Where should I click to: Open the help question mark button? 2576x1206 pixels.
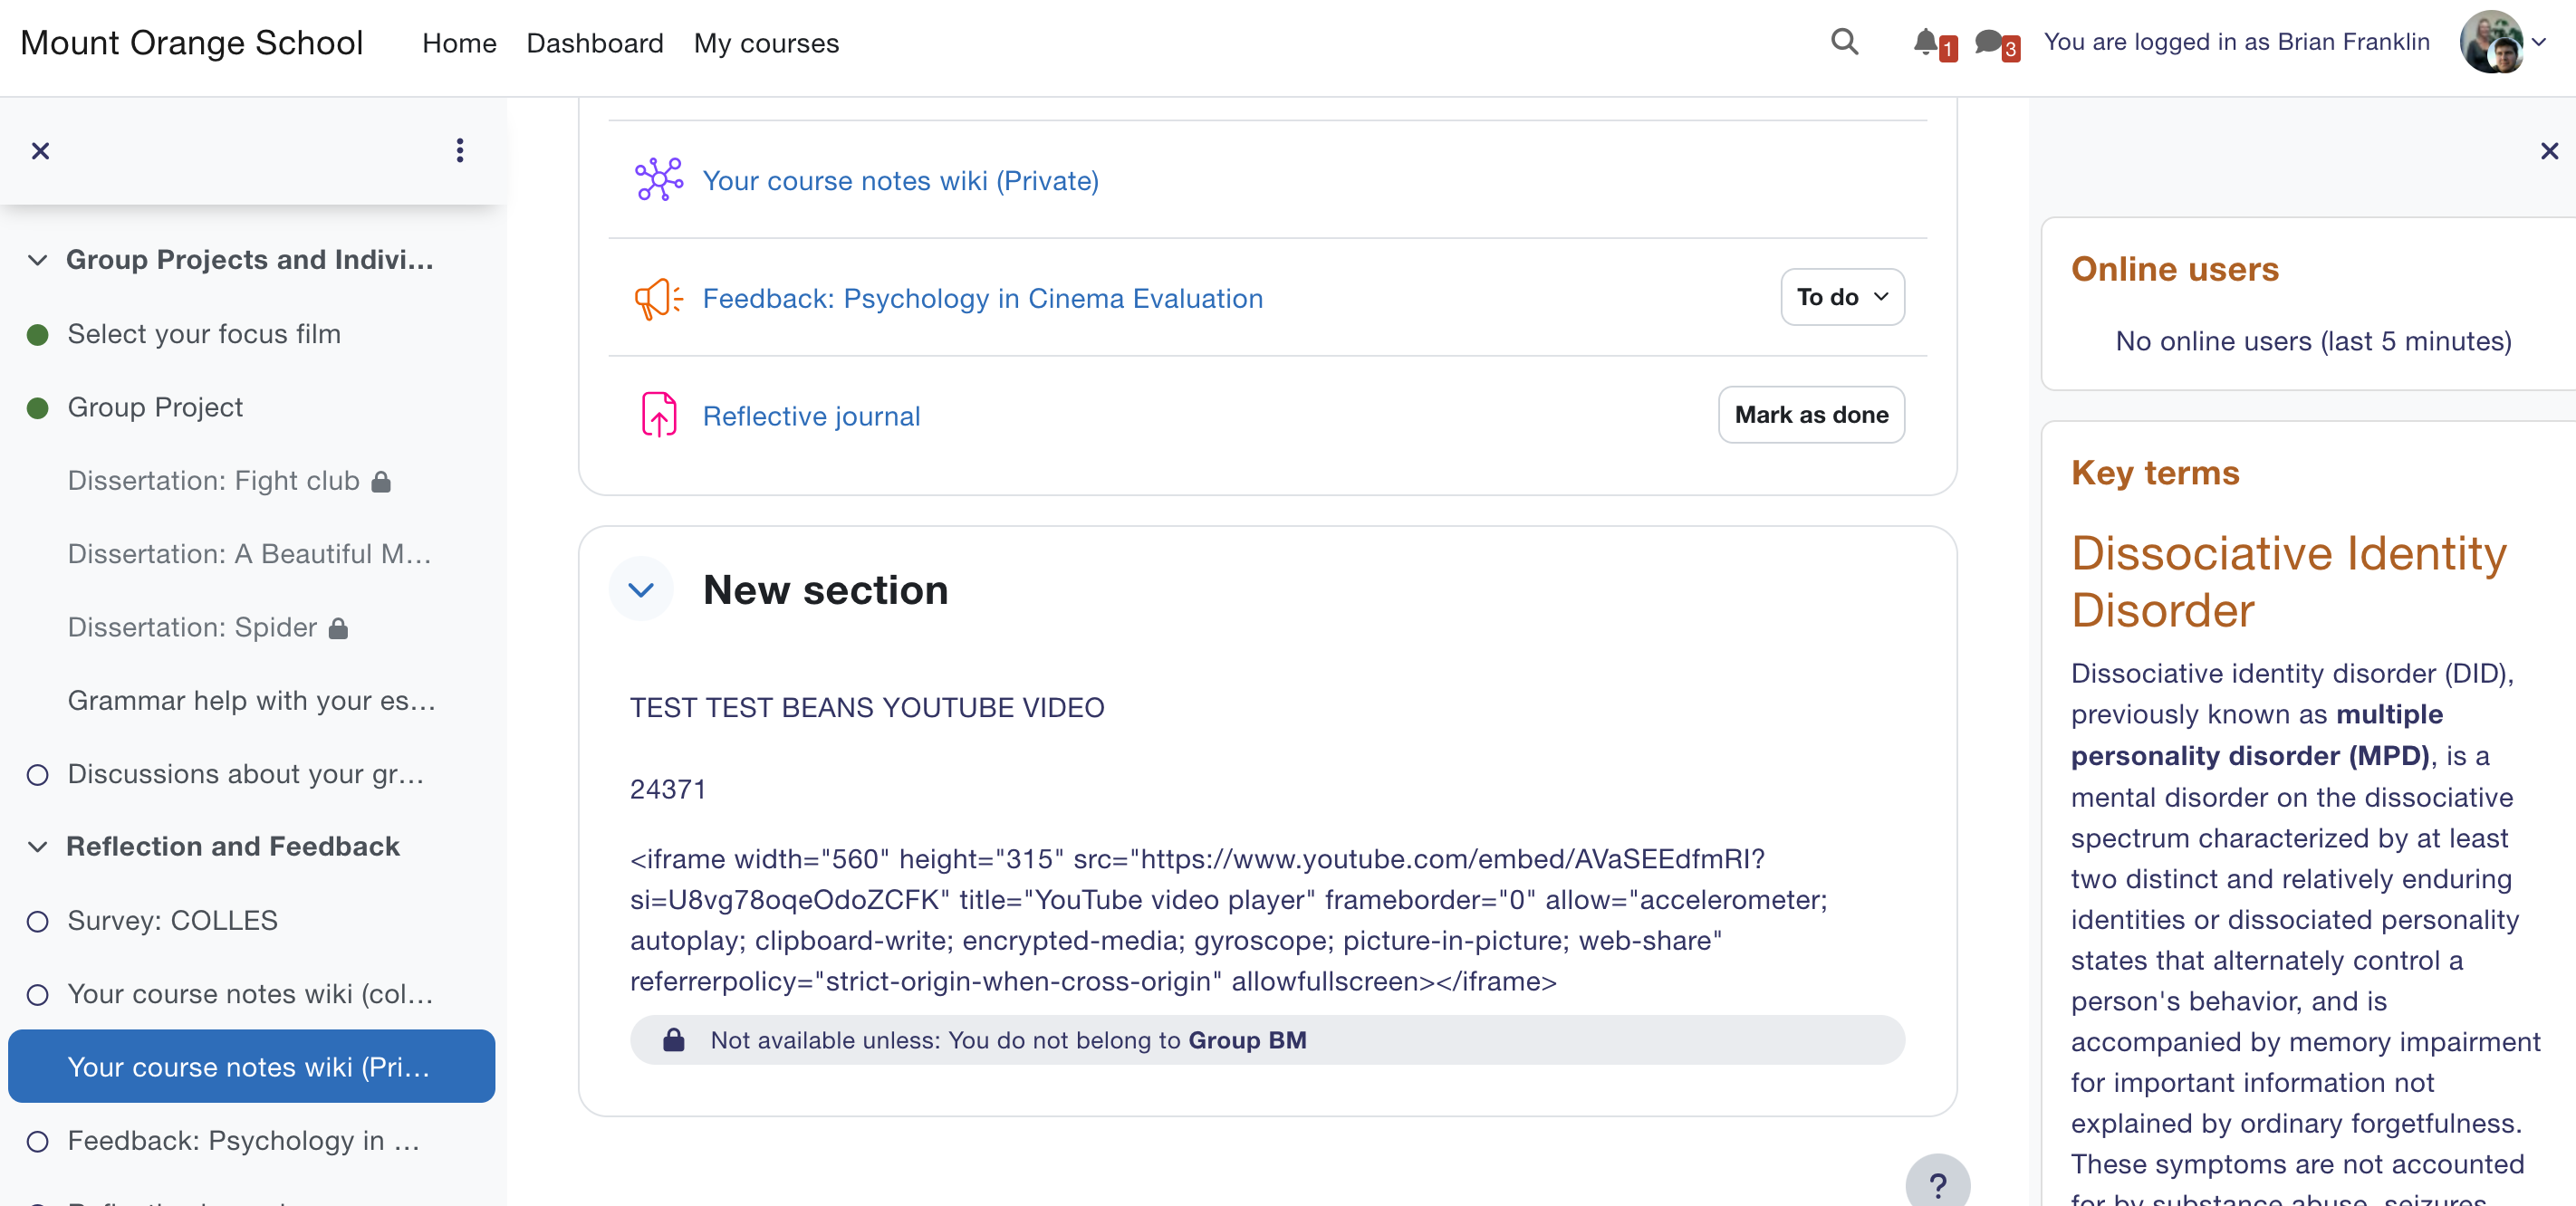pos(1938,1184)
